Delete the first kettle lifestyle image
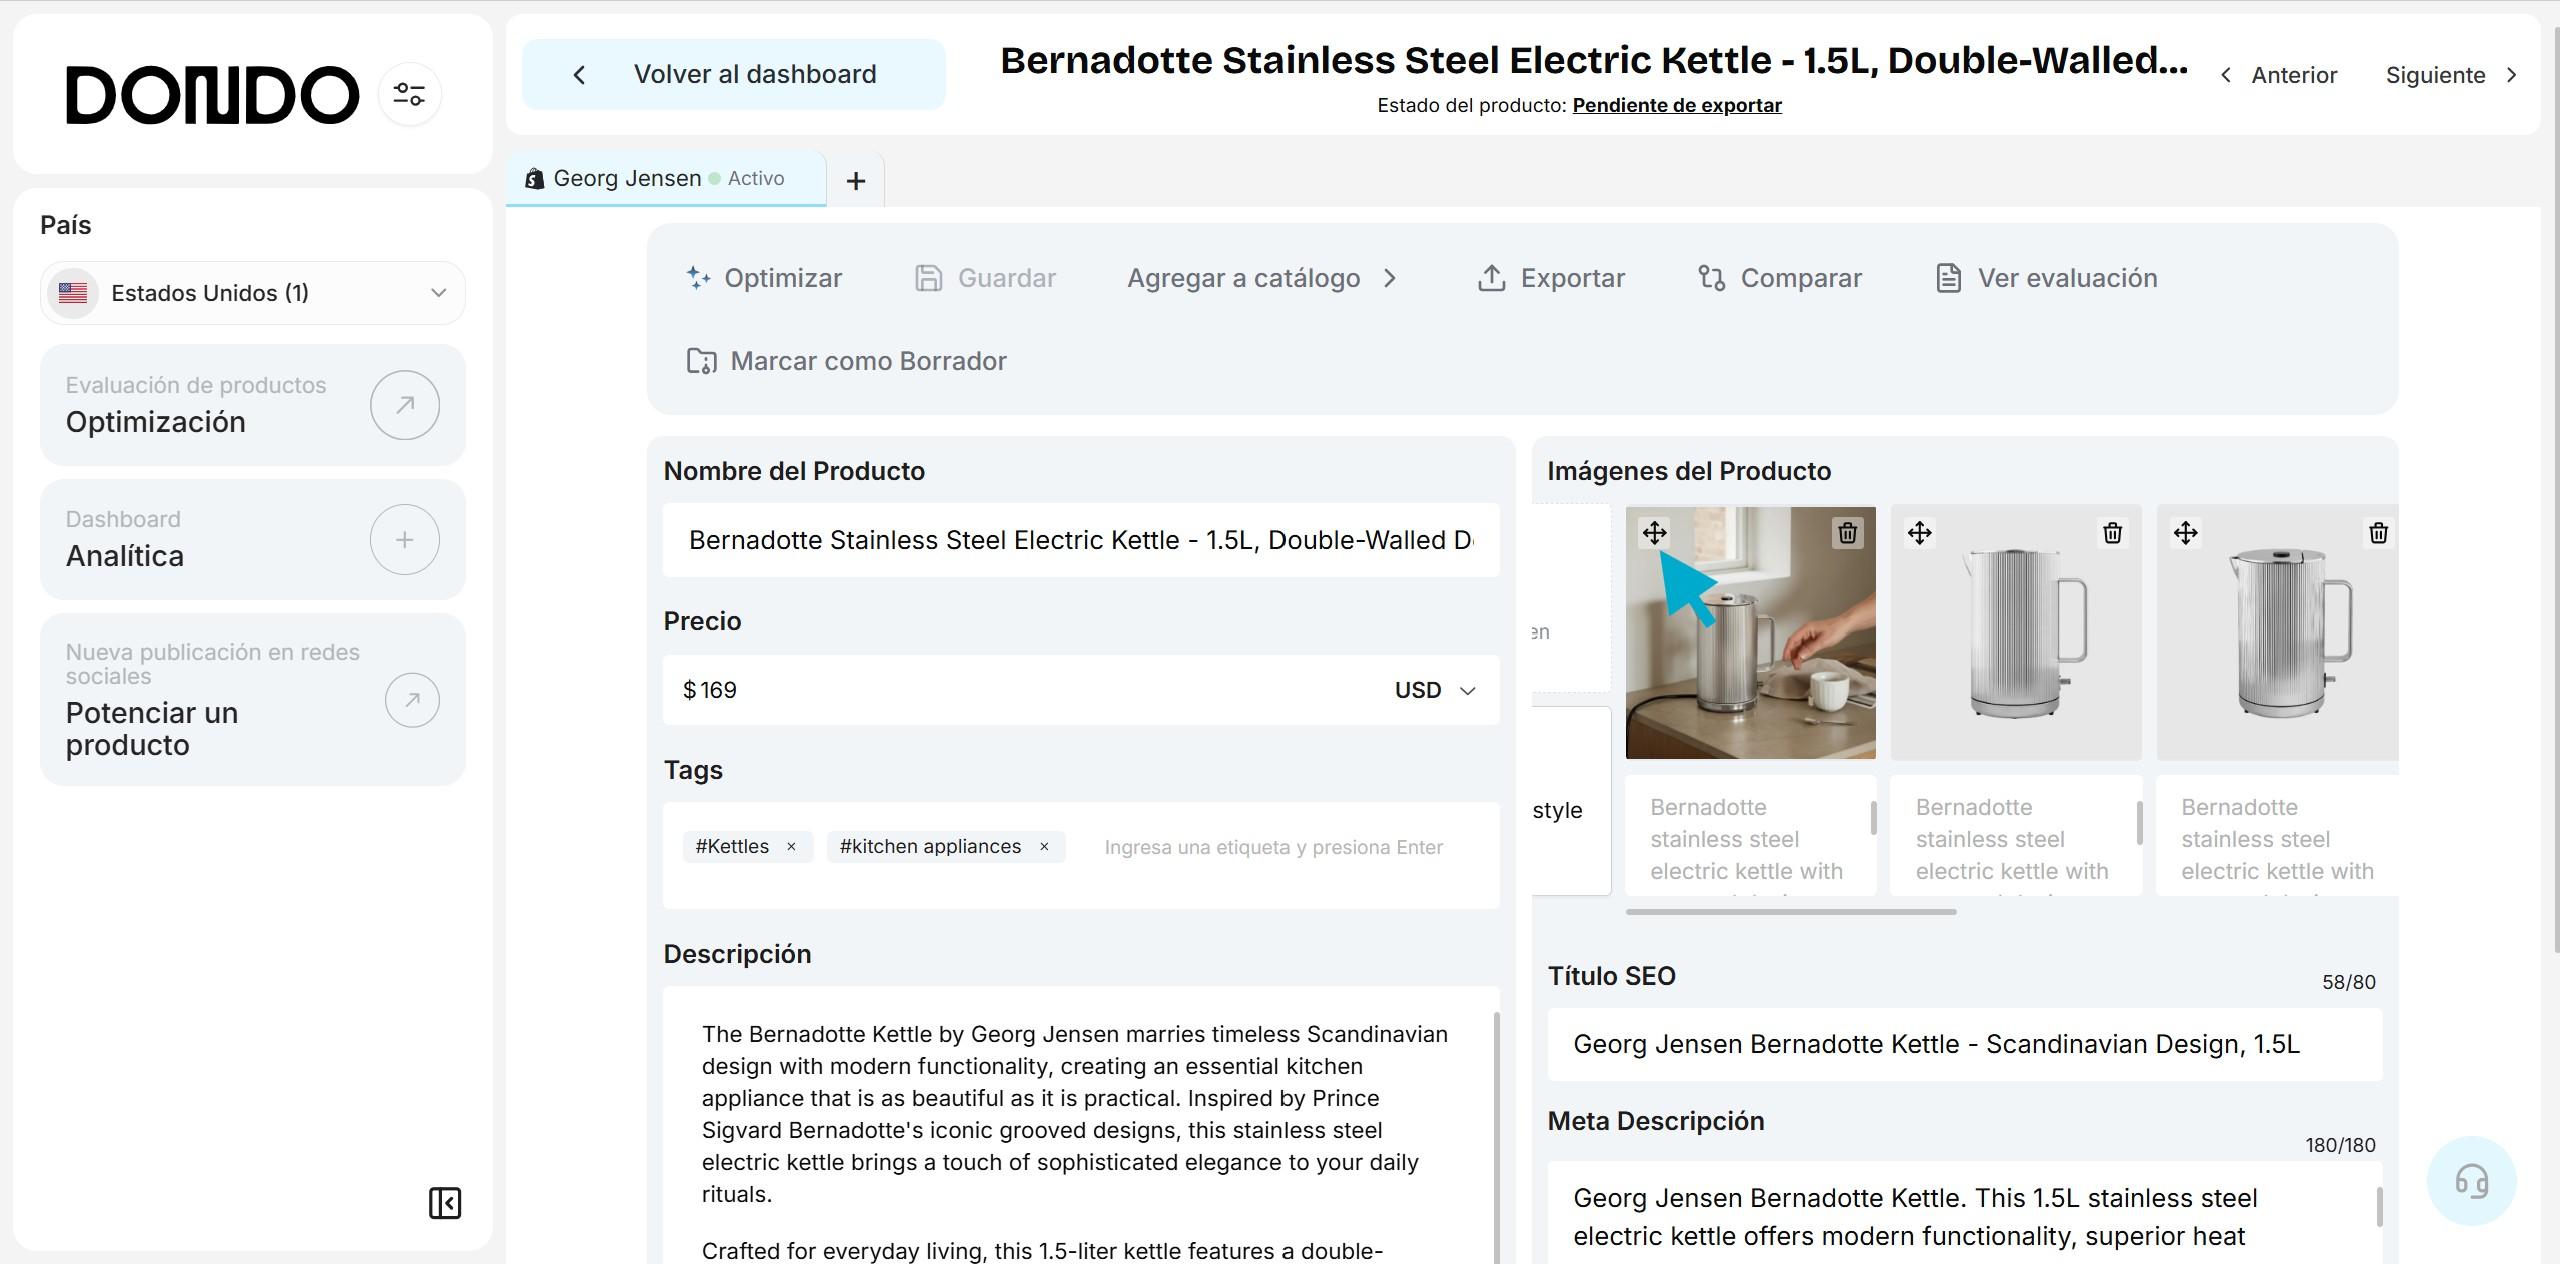This screenshot has height=1264, width=2560. pos(1847,533)
